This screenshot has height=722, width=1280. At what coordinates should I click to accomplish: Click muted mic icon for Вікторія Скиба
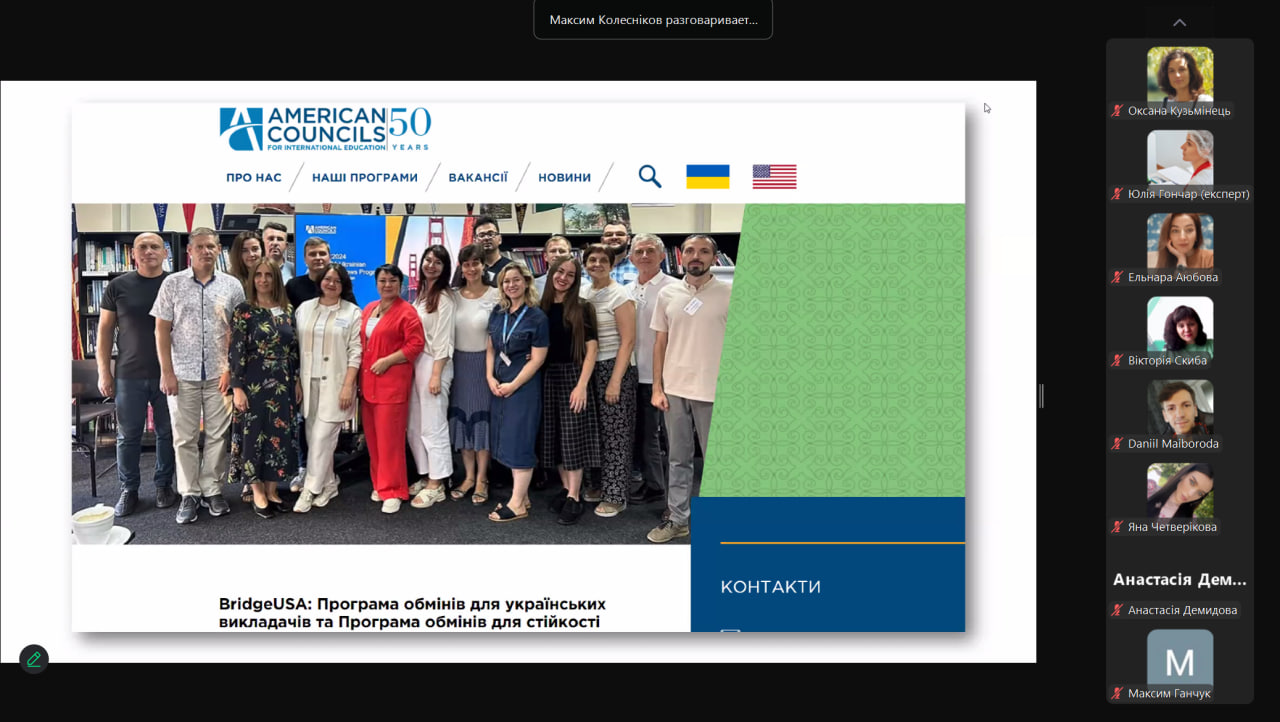pos(1117,360)
